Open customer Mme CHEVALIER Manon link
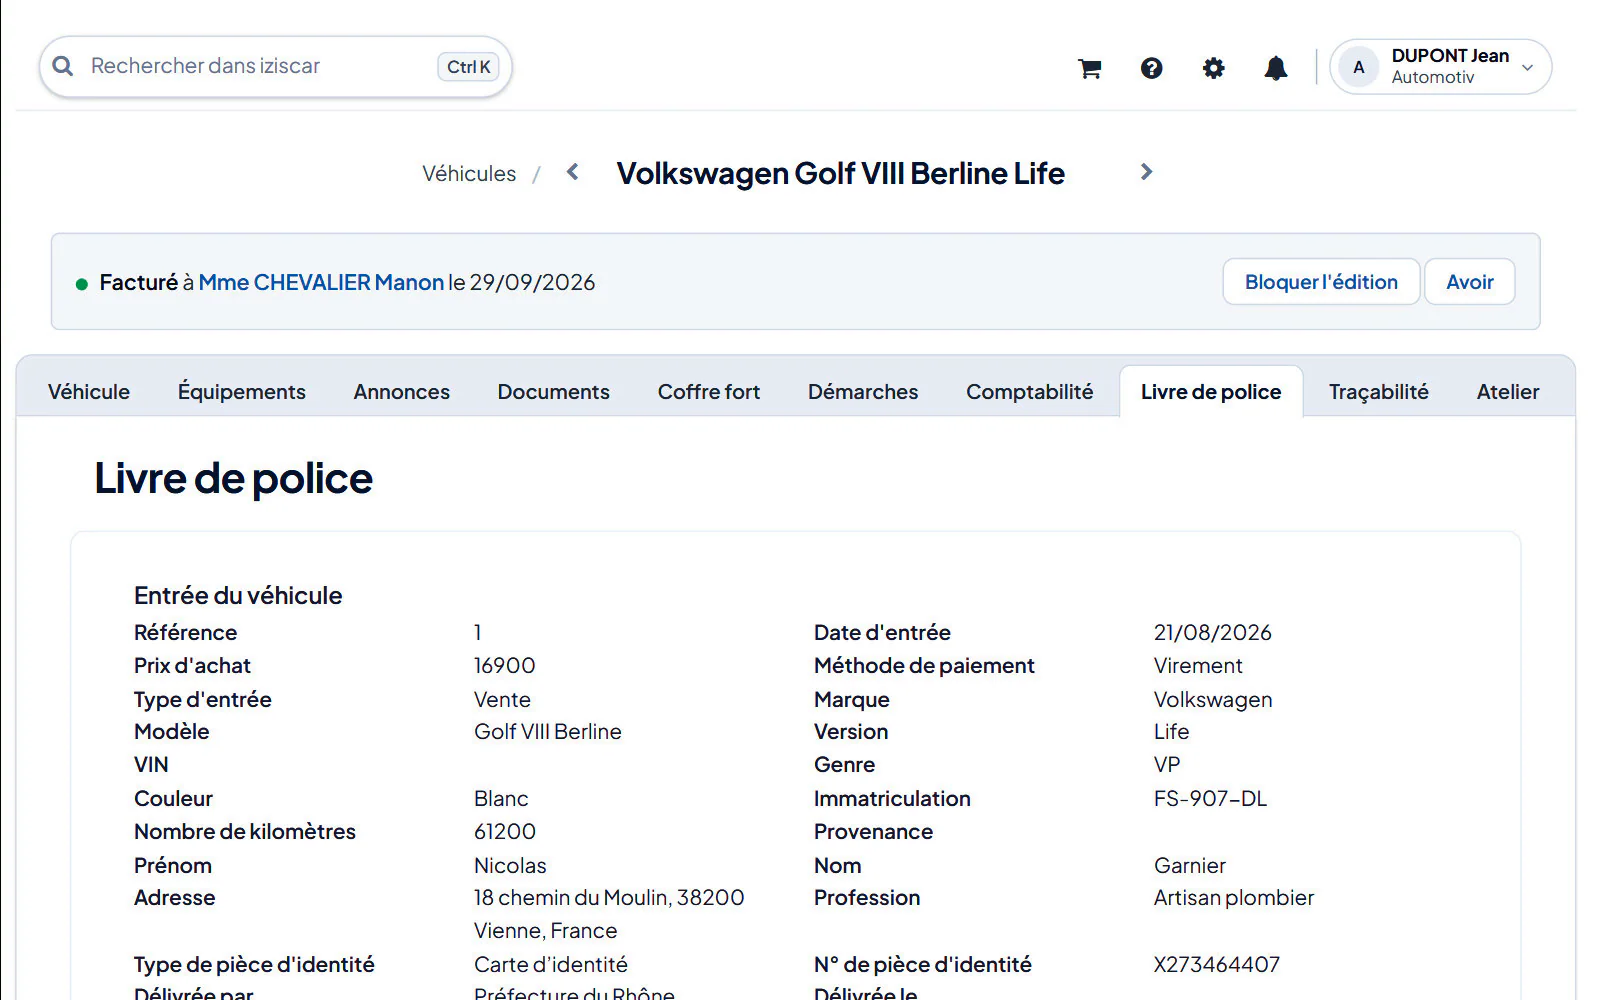This screenshot has height=1000, width=1600. pos(321,283)
